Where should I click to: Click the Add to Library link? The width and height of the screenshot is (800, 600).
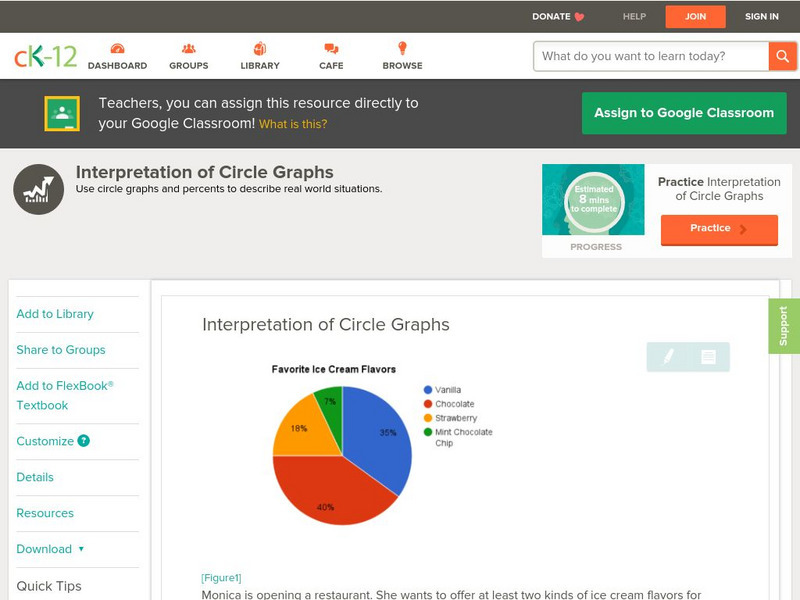(55, 314)
